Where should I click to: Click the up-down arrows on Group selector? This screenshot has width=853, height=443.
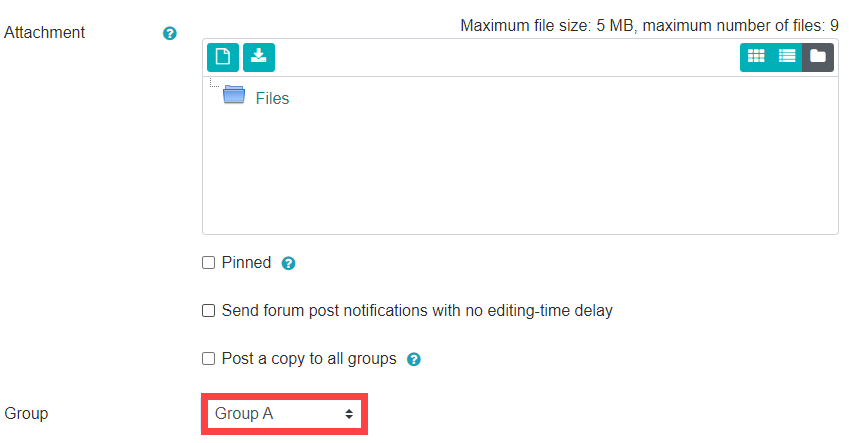[349, 414]
